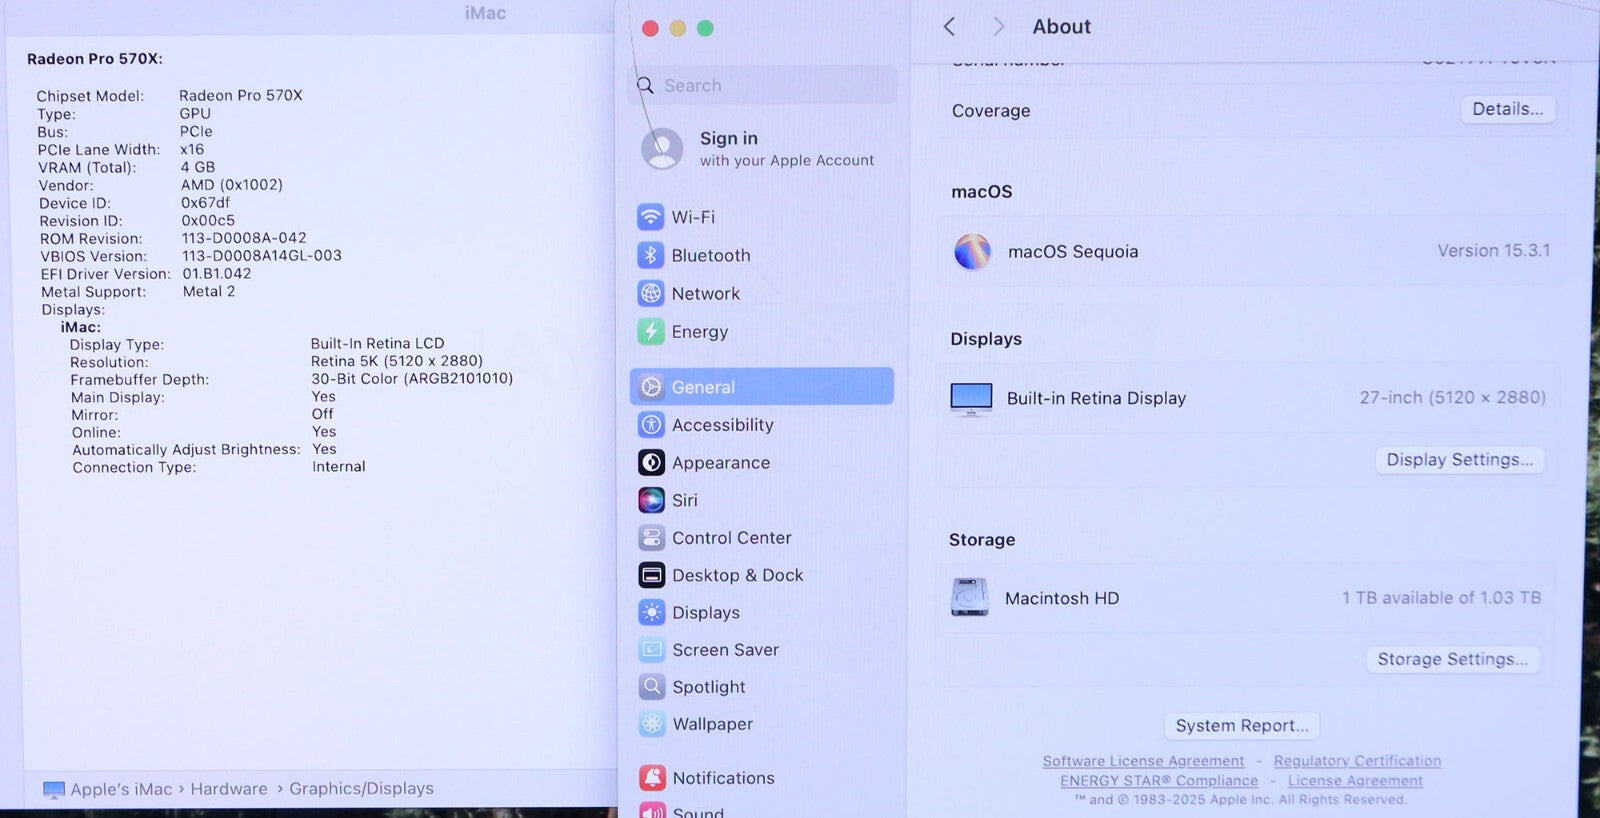Open ENERGY STAR Compliance link
Image resolution: width=1600 pixels, height=818 pixels.
click(1159, 781)
